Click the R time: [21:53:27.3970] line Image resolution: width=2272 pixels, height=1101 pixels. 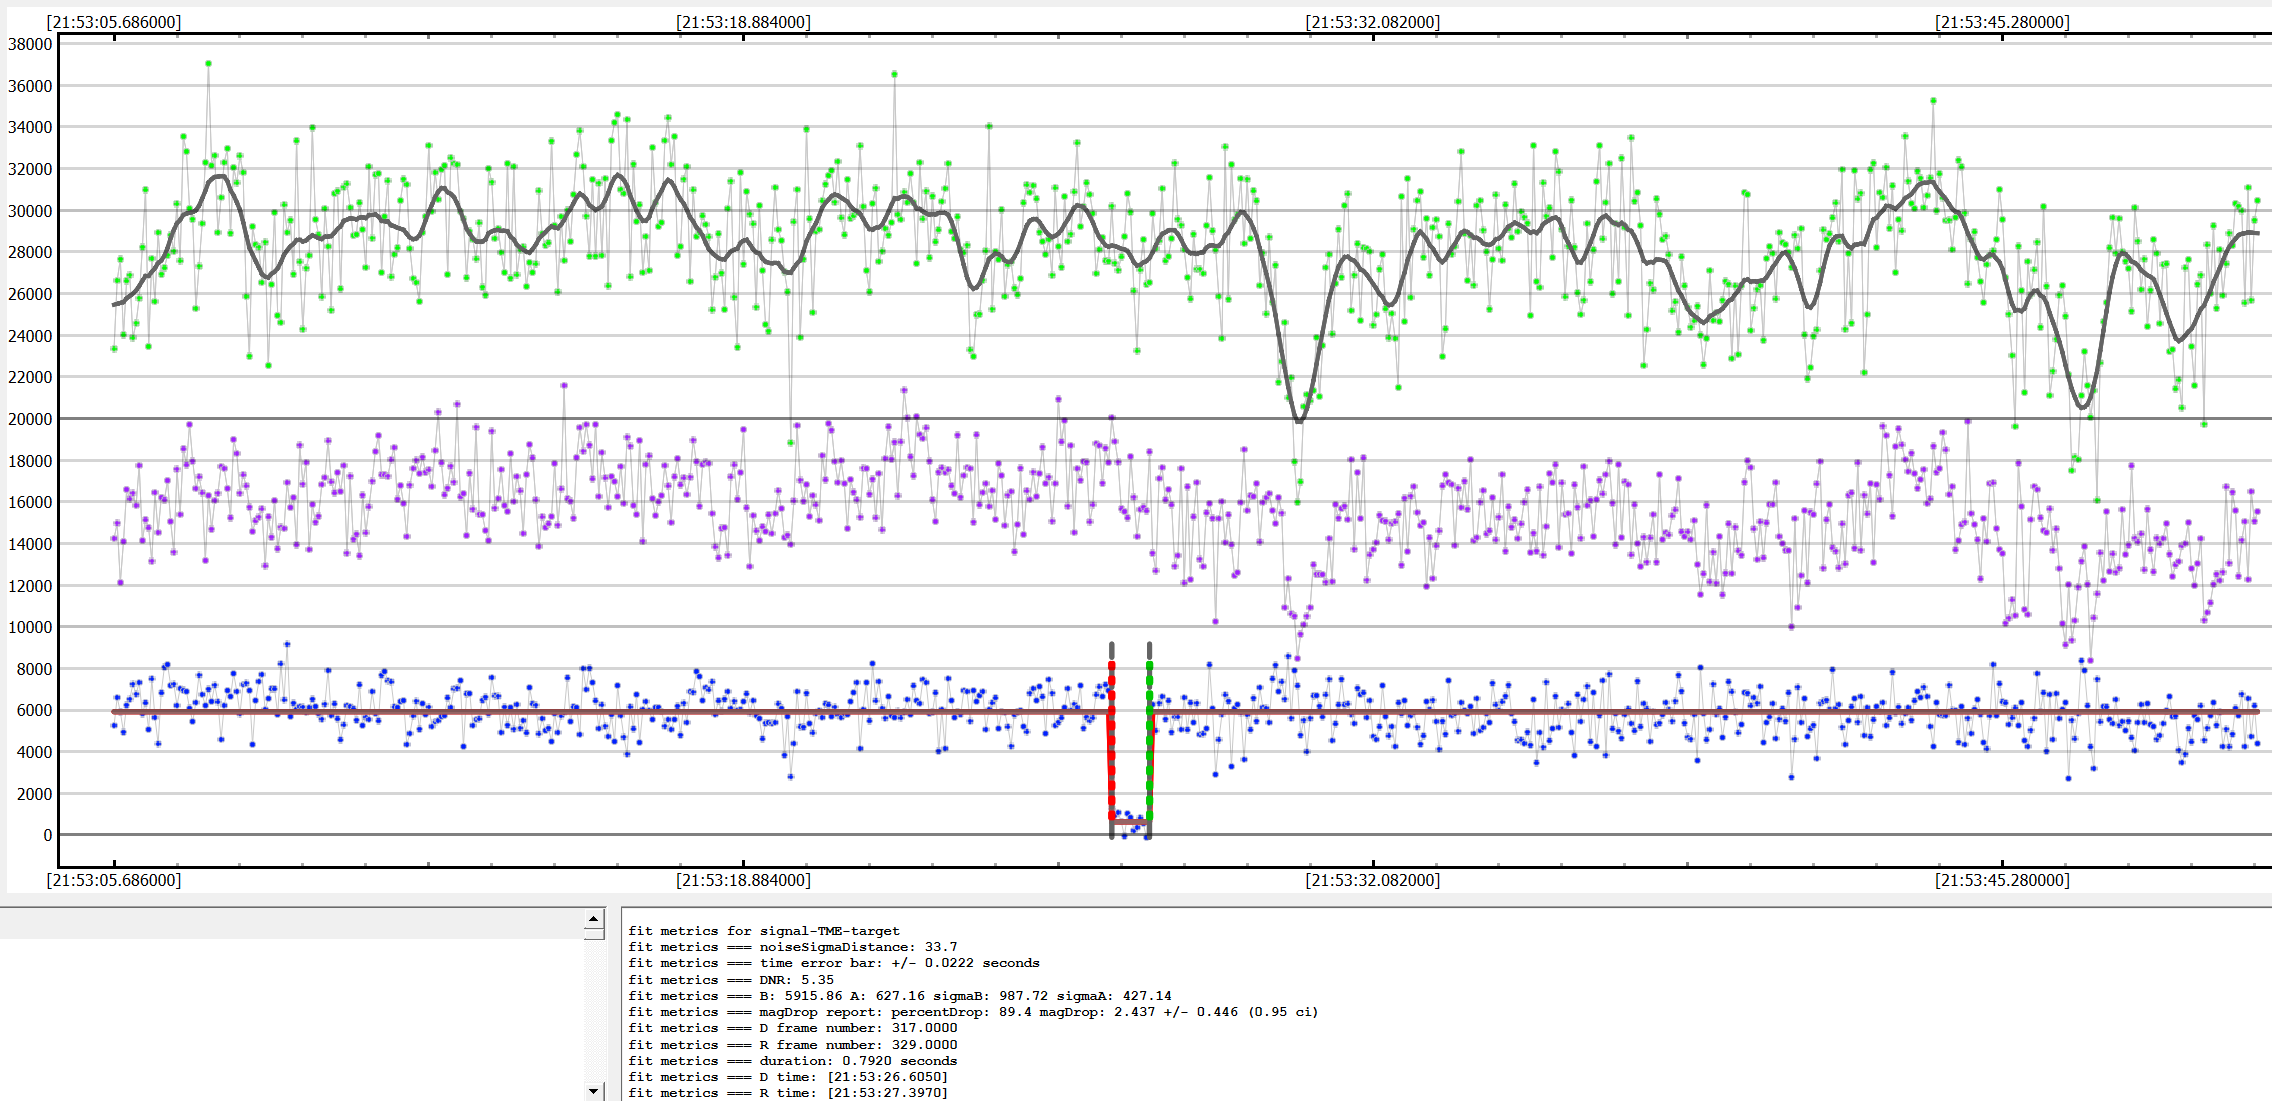pos(788,1093)
